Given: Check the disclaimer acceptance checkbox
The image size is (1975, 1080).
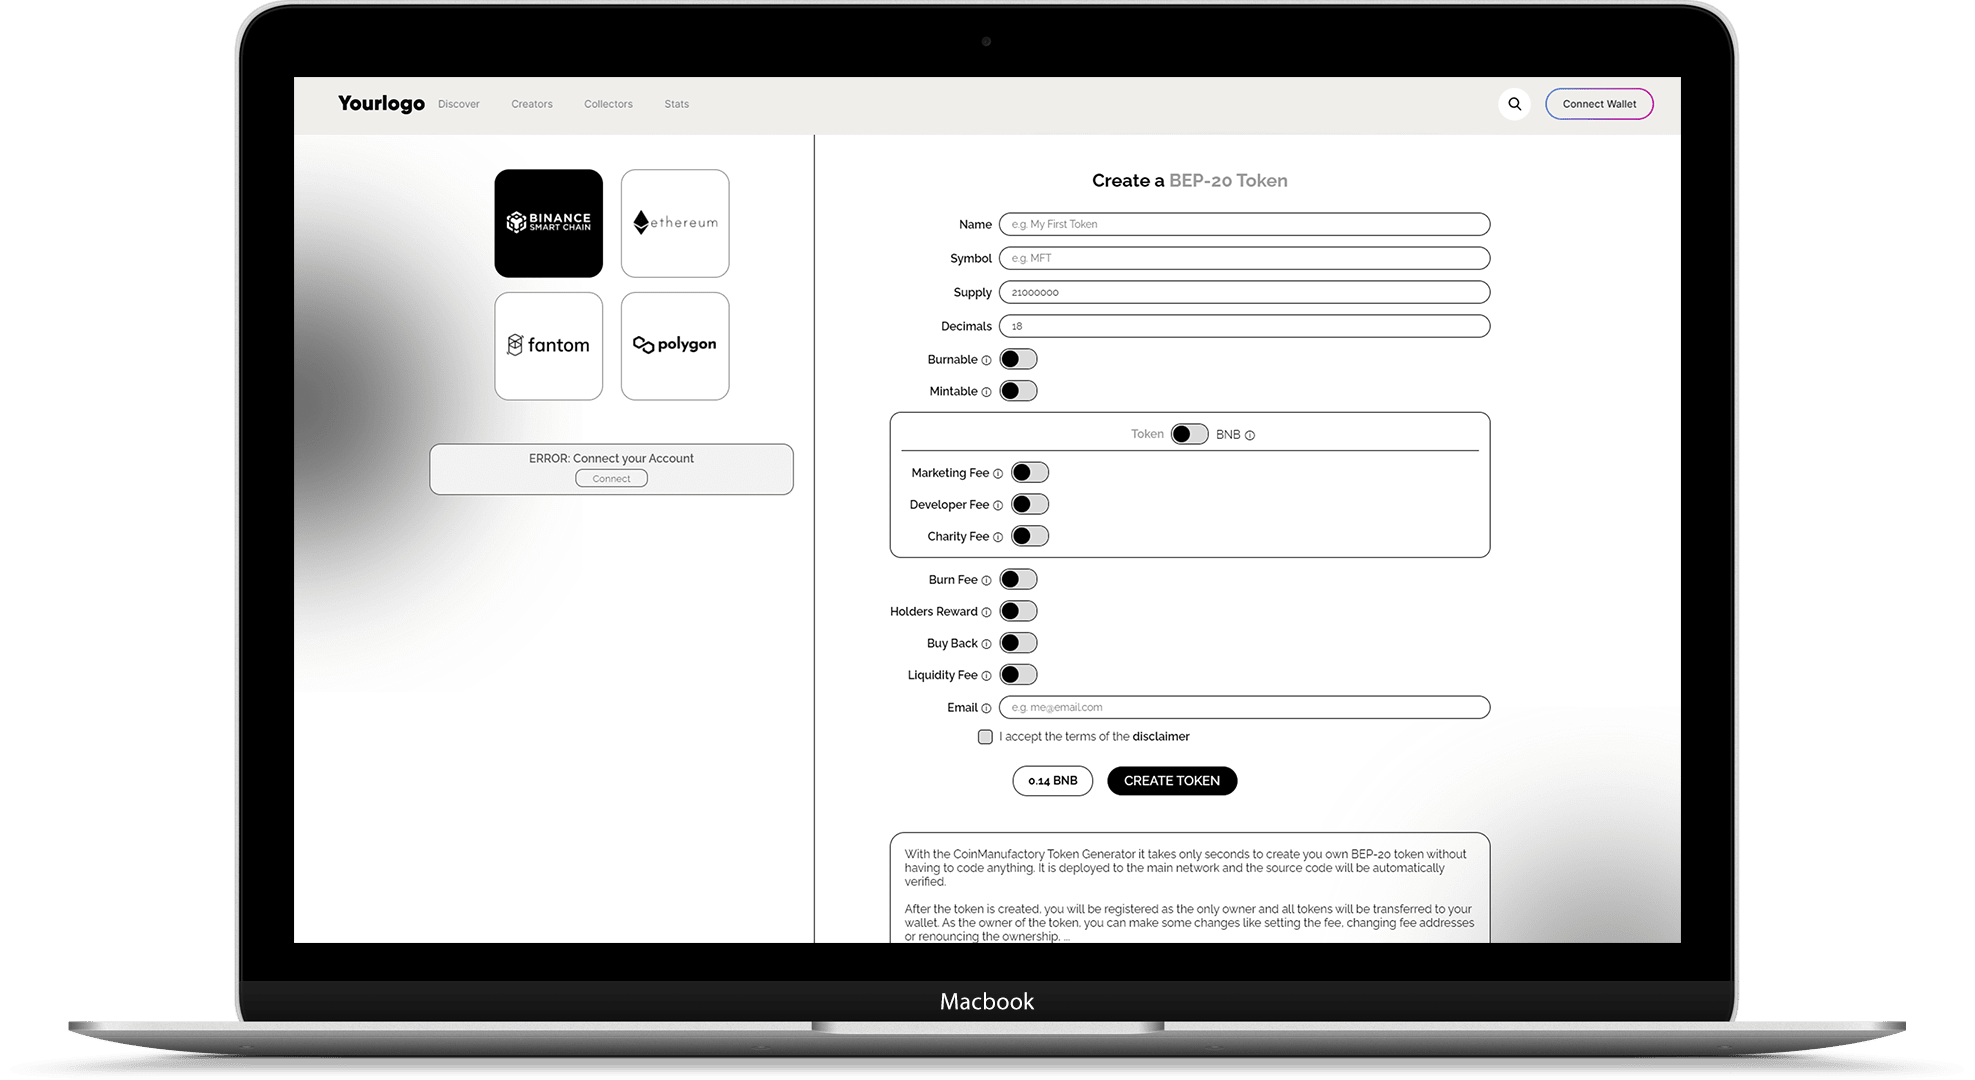Looking at the screenshot, I should tap(984, 737).
